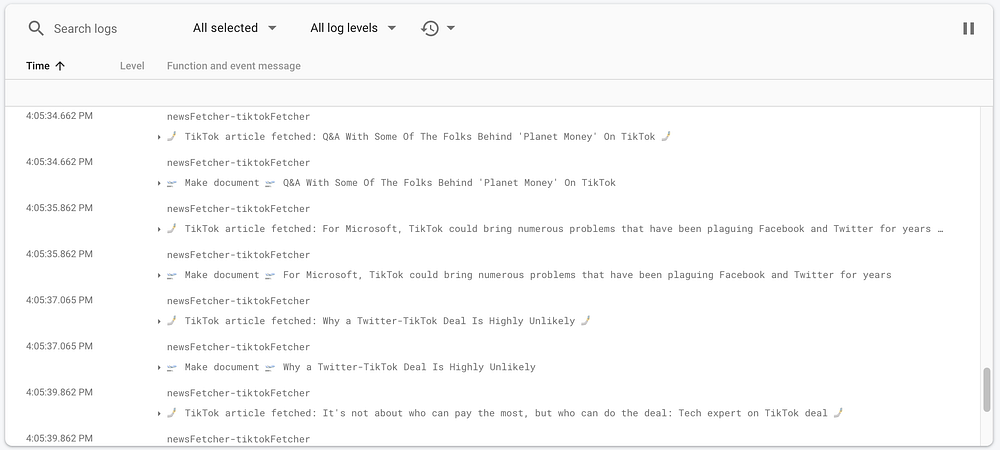The height and width of the screenshot is (450, 1000).
Task: Click 'Why a Twitter-TikTok Deal' fetched message
Action: click(x=380, y=321)
